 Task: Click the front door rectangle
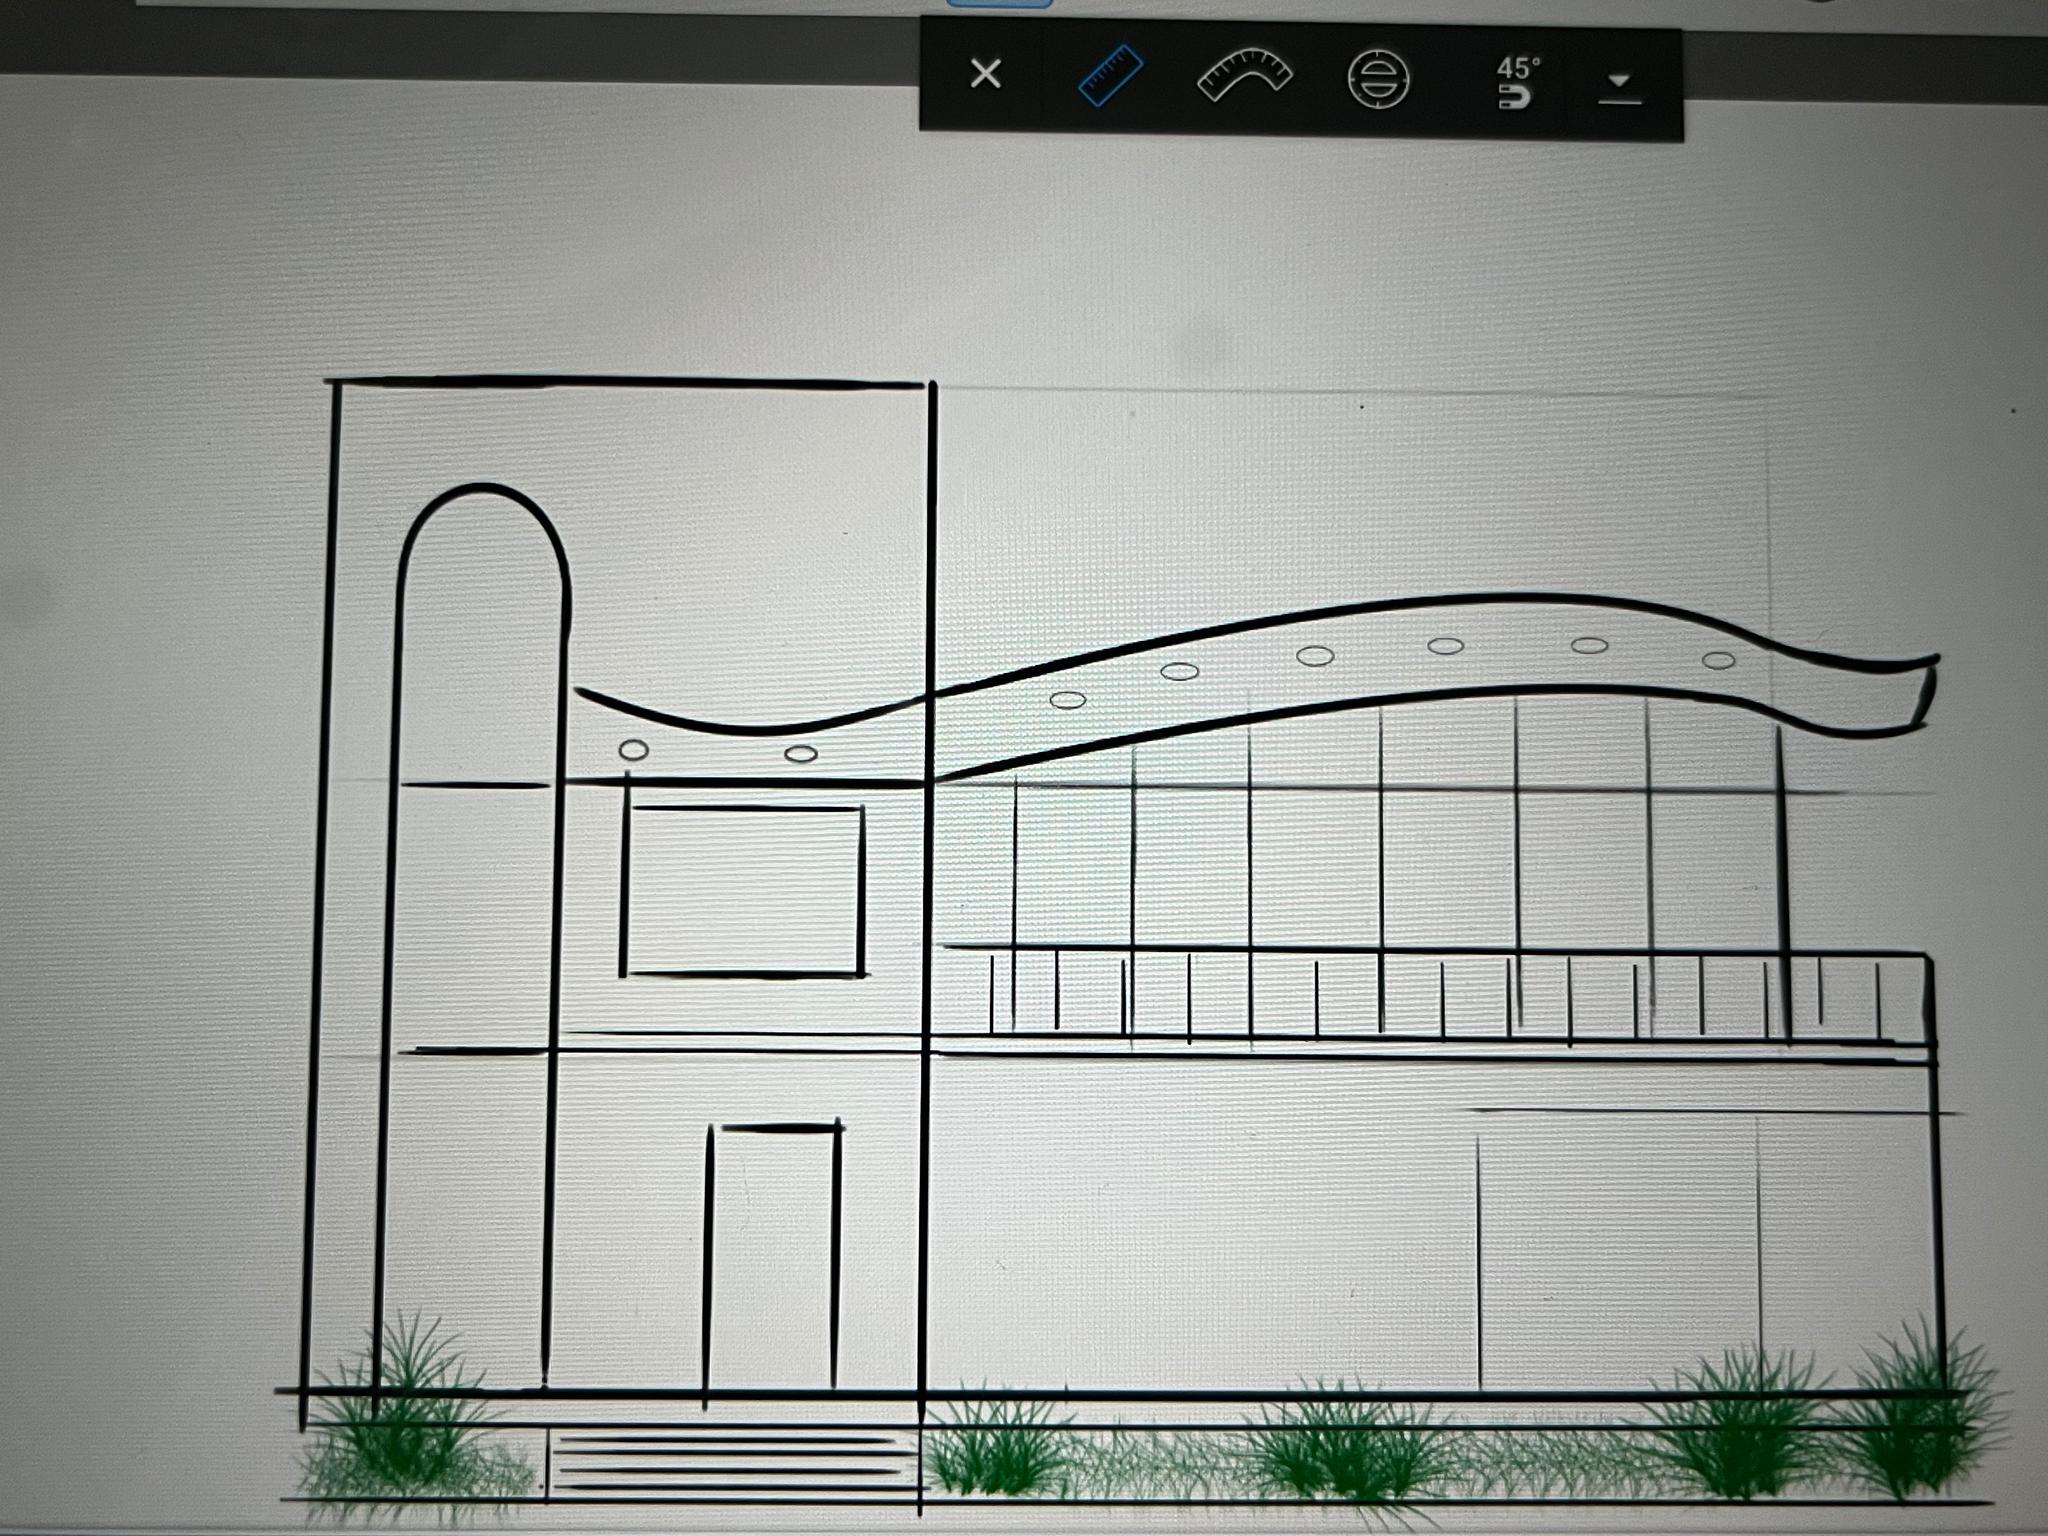[x=772, y=1260]
